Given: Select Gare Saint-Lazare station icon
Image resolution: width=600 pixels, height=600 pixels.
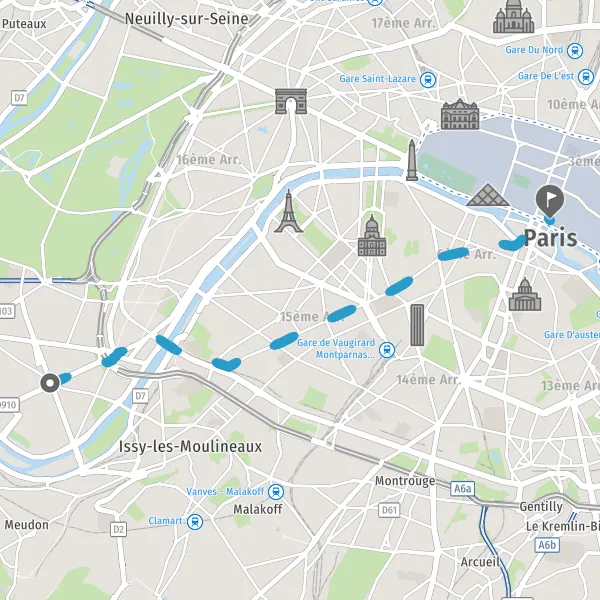Looking at the screenshot, I should (x=428, y=80).
